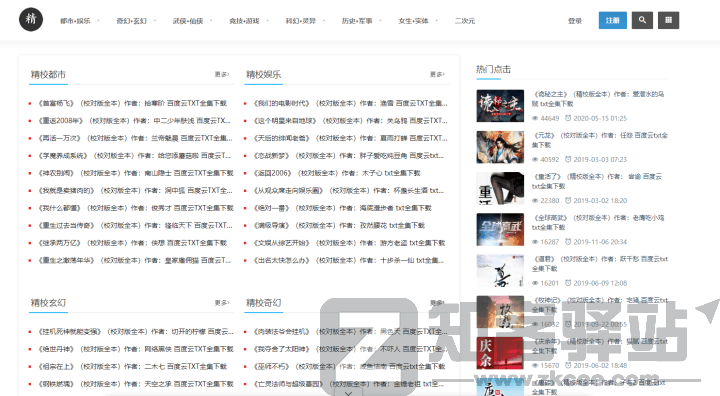Open the 竞技•游戏 nav menu
This screenshot has height=396, width=720.
(x=244, y=21)
